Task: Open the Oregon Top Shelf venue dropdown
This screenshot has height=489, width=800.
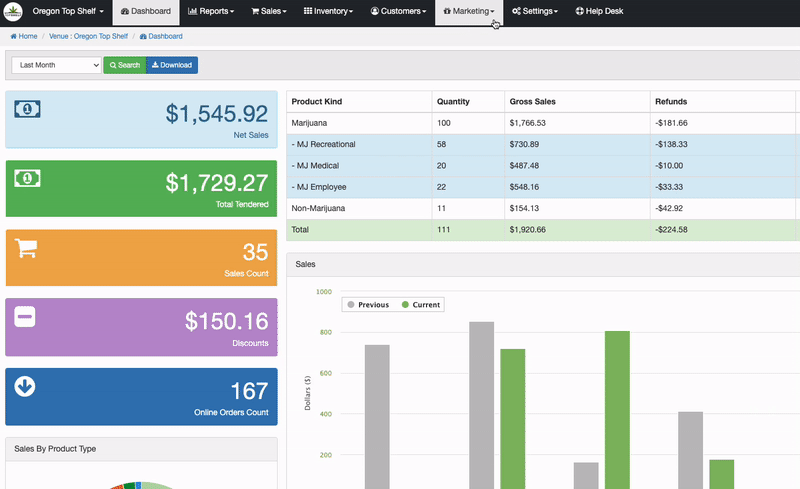Action: [x=68, y=11]
